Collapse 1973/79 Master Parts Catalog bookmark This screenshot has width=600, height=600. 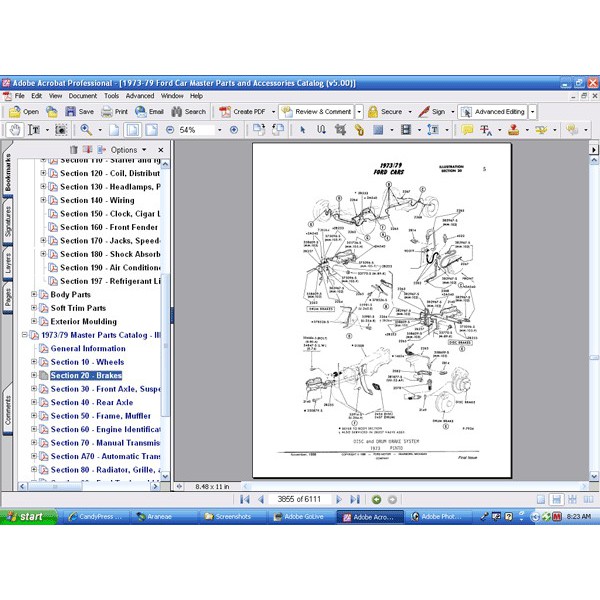point(24,335)
